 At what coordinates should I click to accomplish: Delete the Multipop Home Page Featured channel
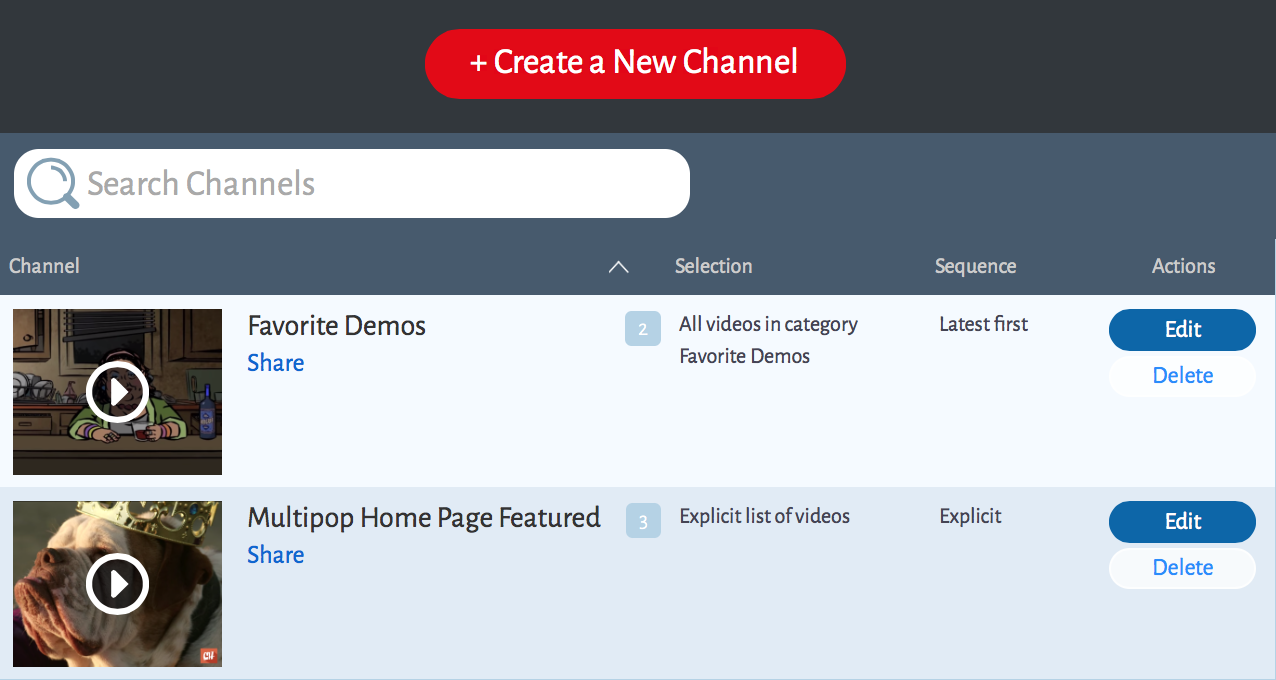pos(1182,568)
